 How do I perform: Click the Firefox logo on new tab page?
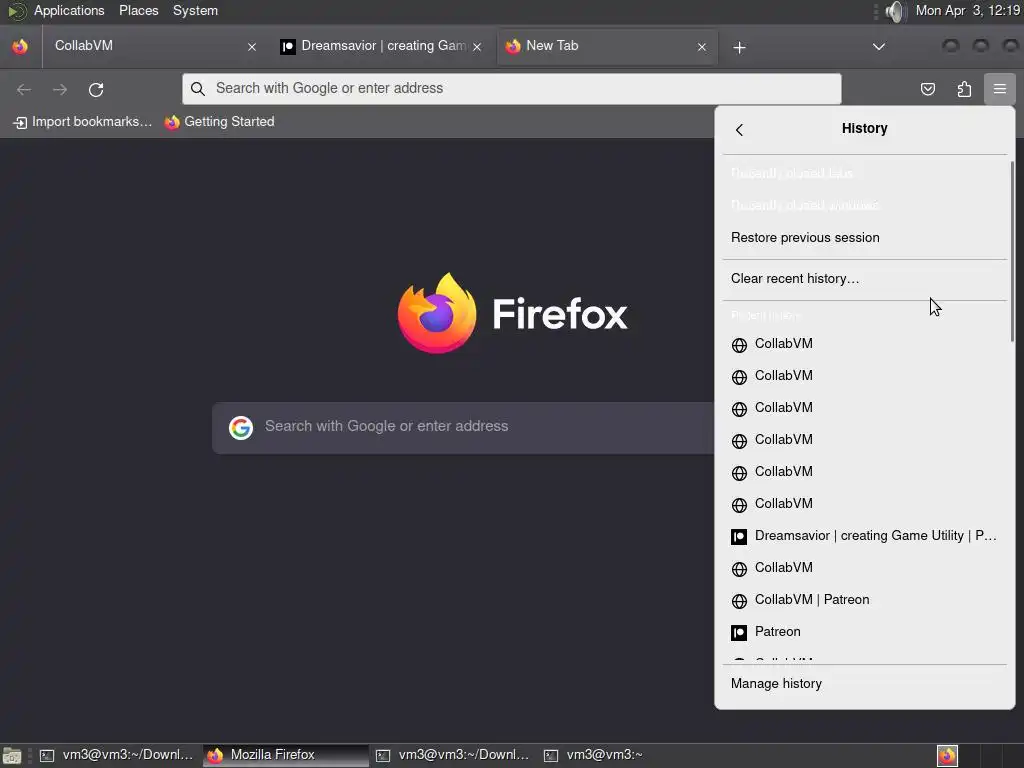[x=437, y=313]
